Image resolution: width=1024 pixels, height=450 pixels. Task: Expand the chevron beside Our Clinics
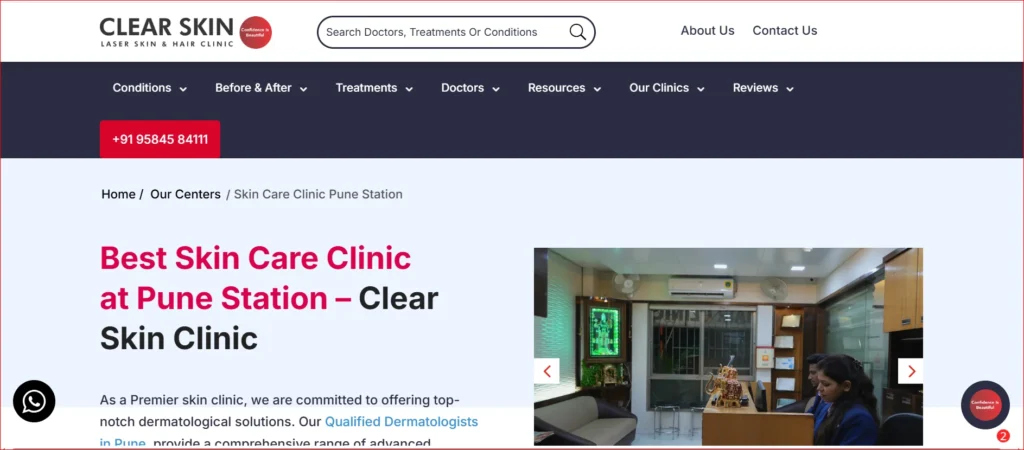point(701,89)
